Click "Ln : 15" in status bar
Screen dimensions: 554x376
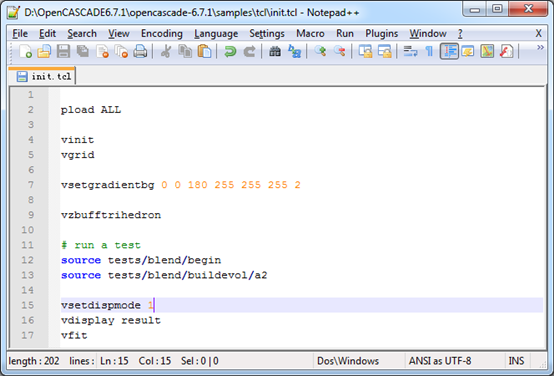point(114,361)
